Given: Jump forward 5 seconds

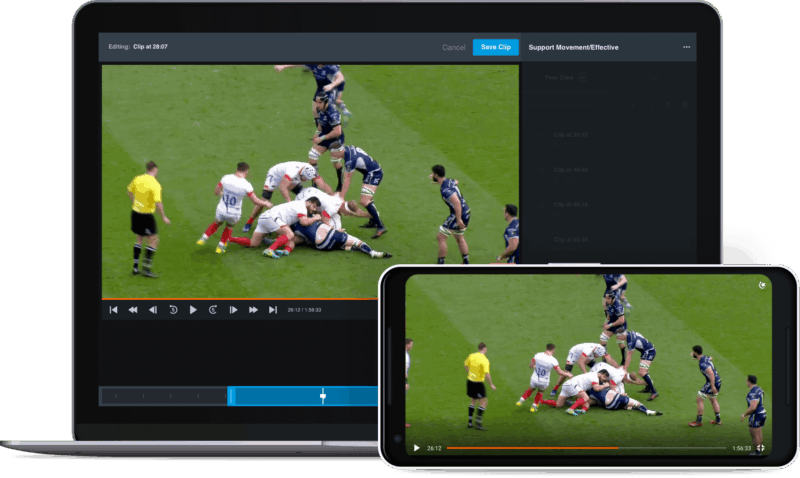Looking at the screenshot, I should click(x=213, y=310).
